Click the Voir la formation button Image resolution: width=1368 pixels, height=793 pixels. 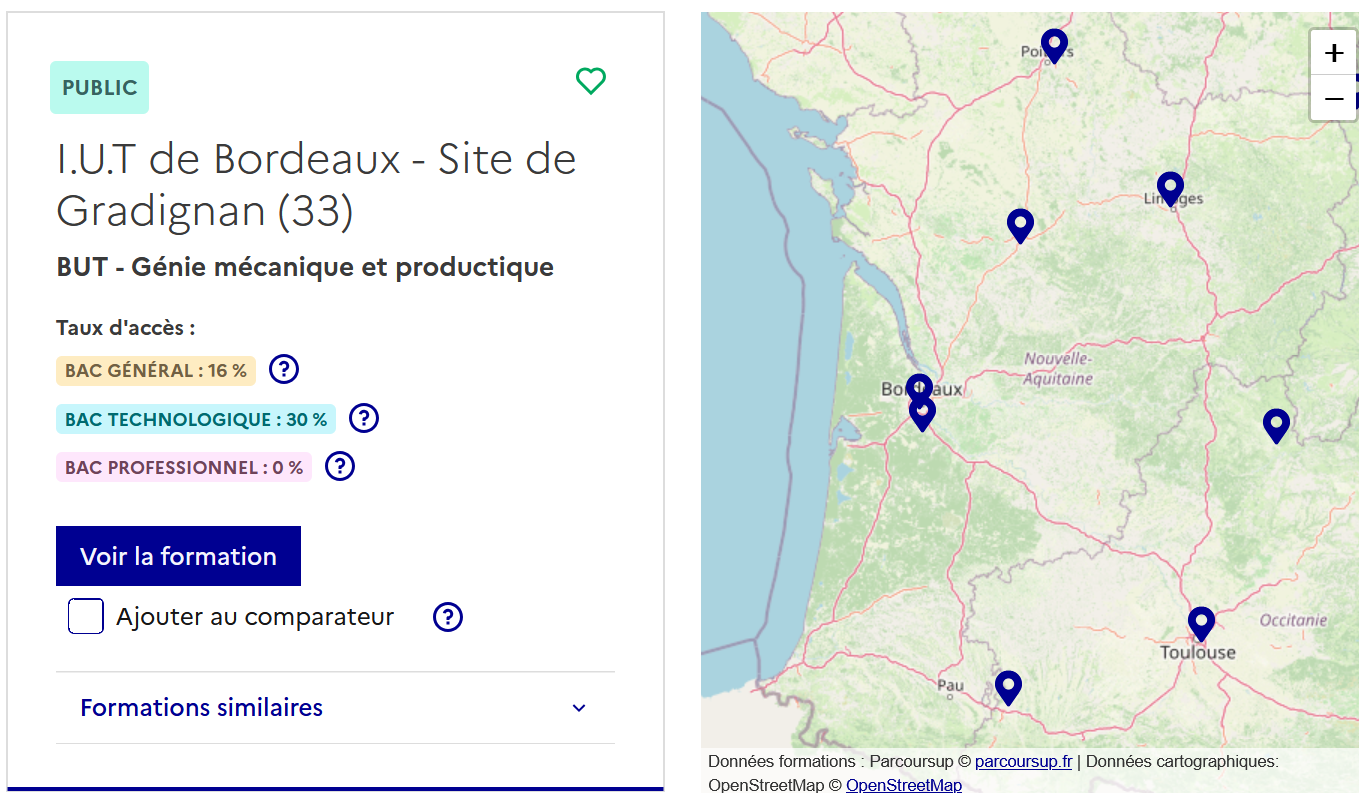178,556
